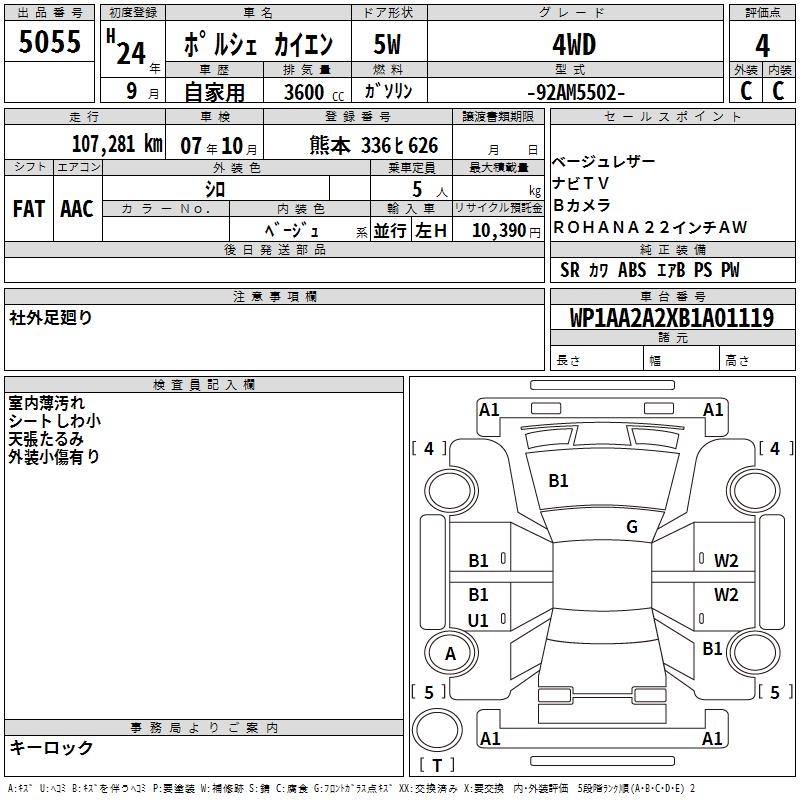Image resolution: width=800 pixels, height=800 pixels.
Task: Select the registration month 9 月
Action: pyautogui.click(x=143, y=92)
